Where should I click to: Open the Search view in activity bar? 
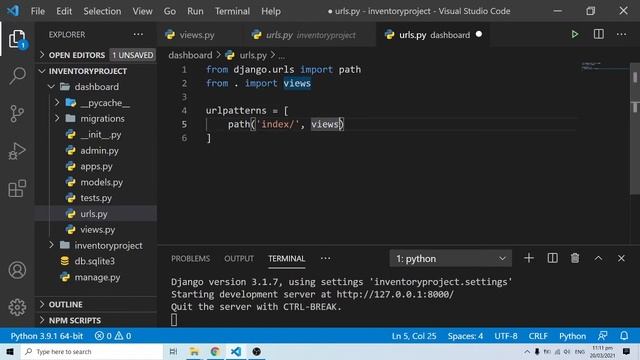[17, 76]
